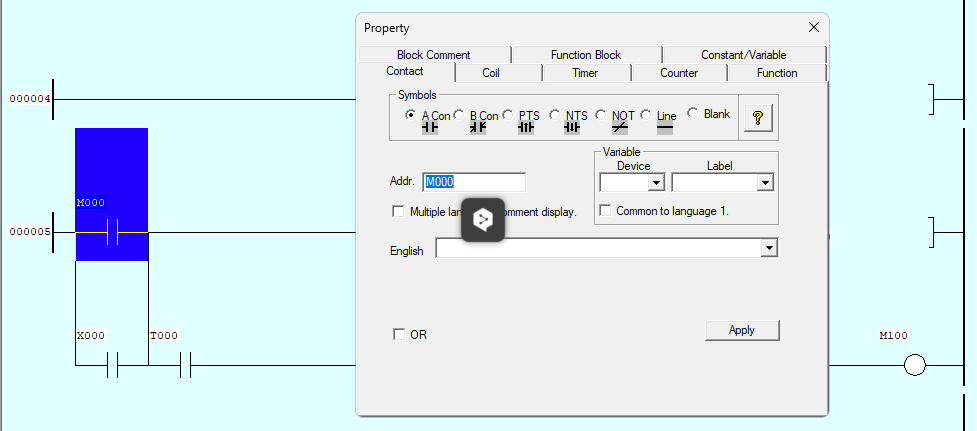Image resolution: width=977 pixels, height=431 pixels.
Task: Click the floating overlay app icon
Action: point(483,219)
